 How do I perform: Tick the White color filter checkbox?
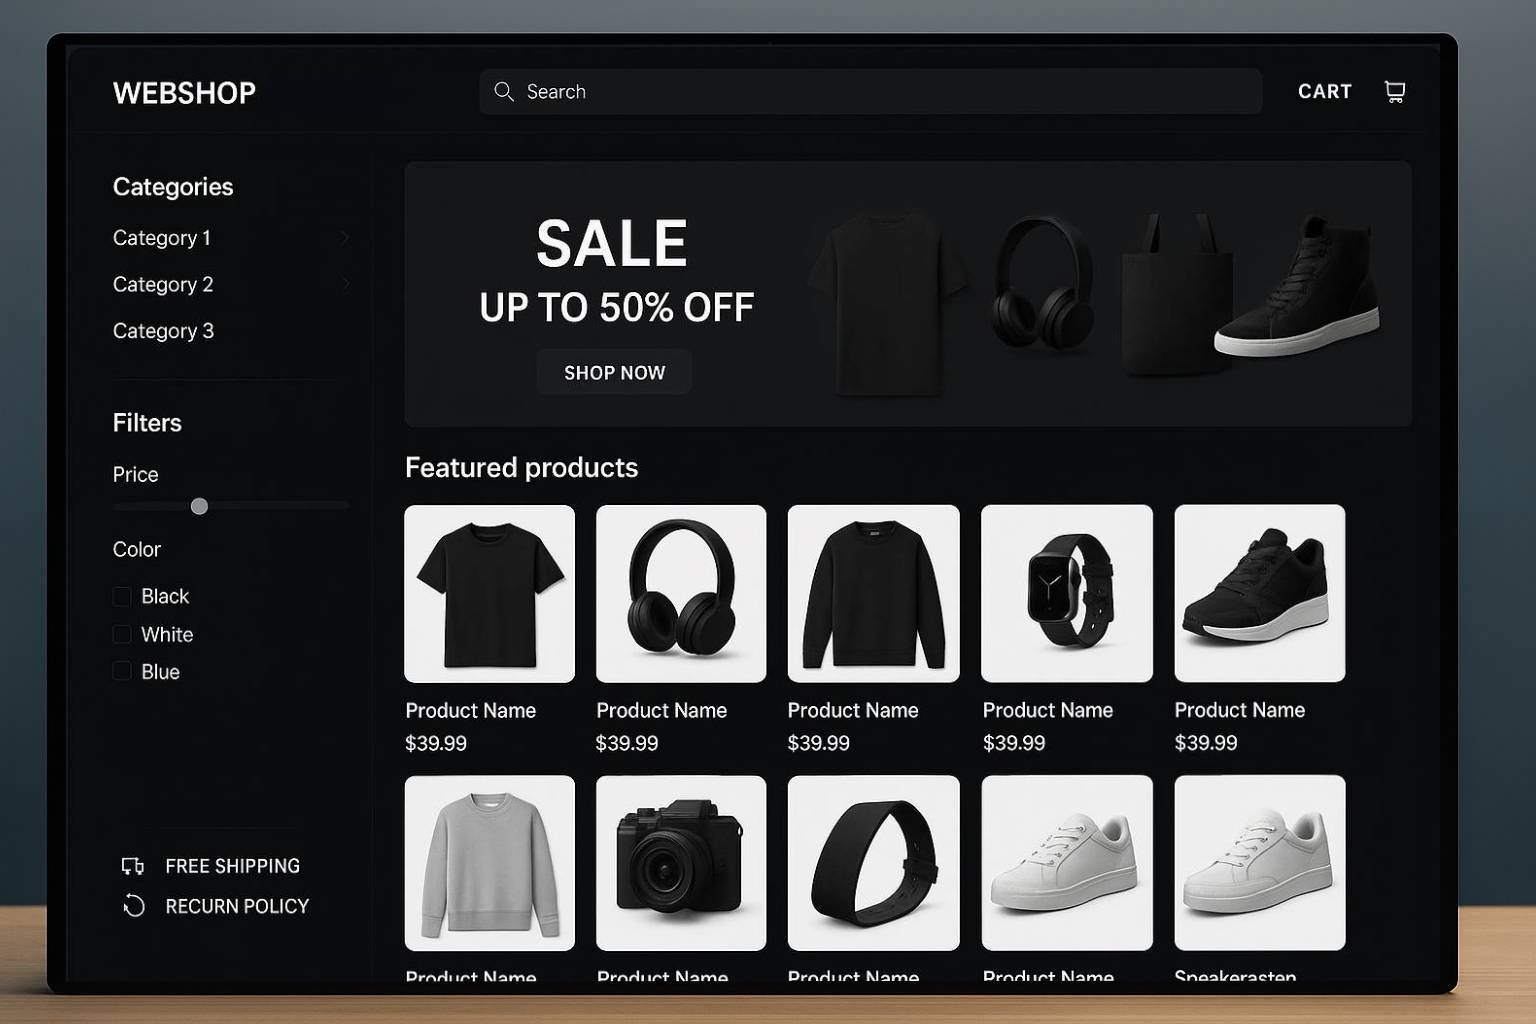[122, 634]
